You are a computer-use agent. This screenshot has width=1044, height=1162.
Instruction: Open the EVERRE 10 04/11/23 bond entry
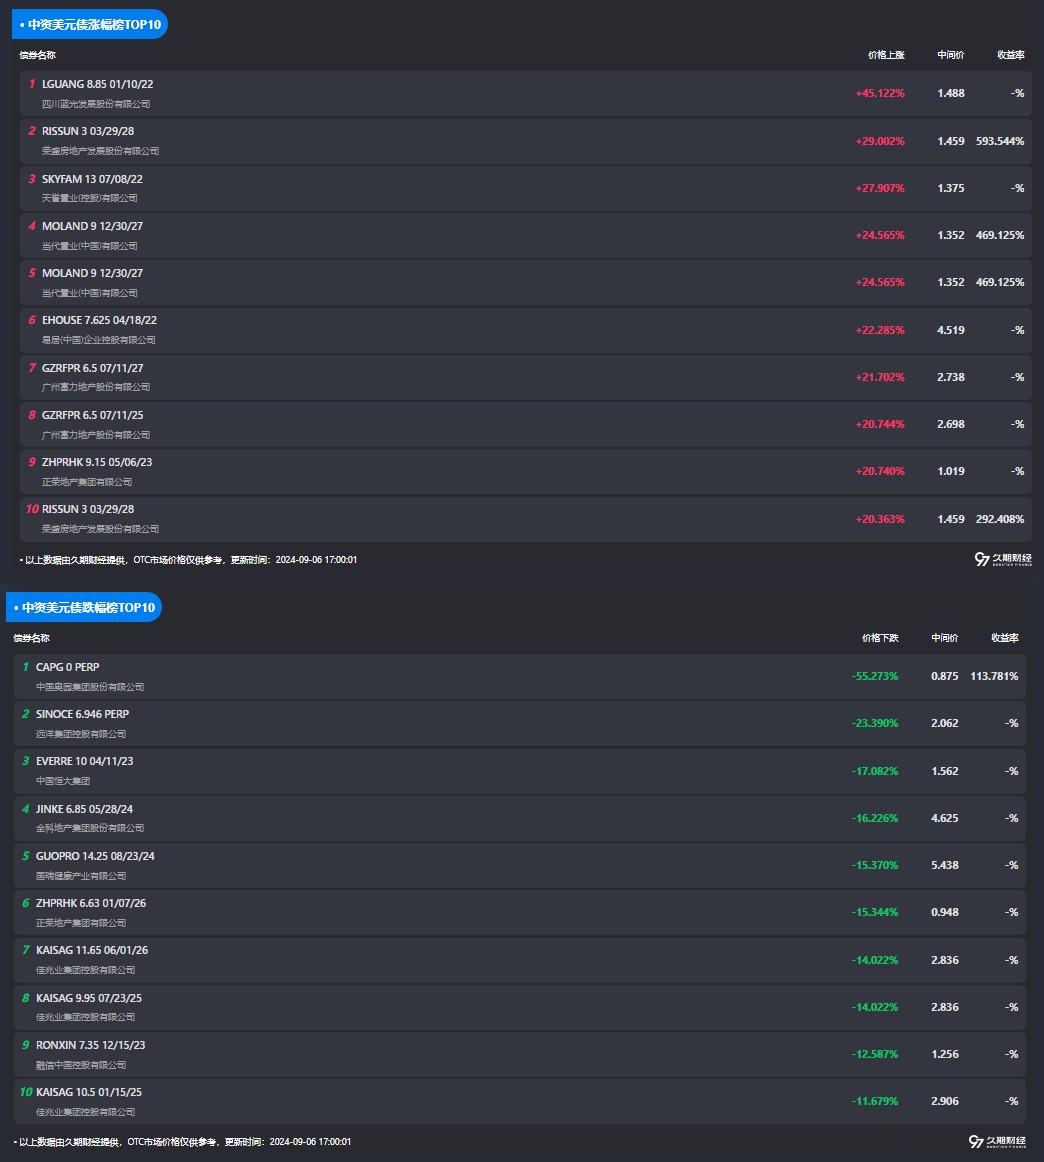coord(84,761)
